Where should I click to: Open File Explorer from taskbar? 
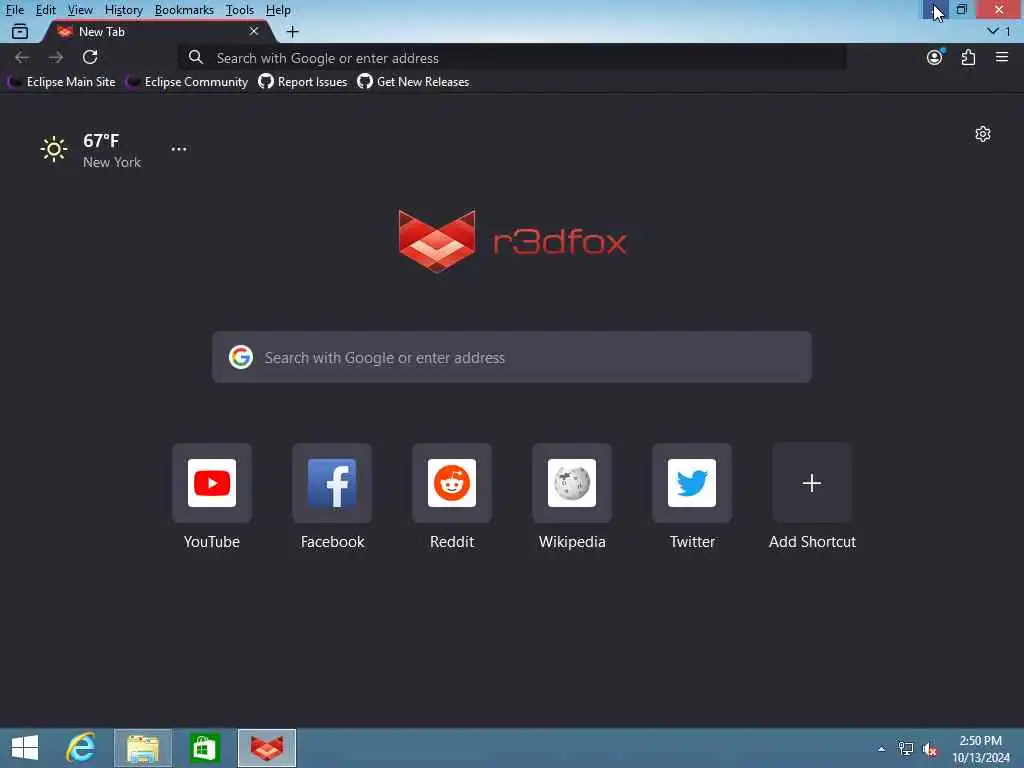143,748
